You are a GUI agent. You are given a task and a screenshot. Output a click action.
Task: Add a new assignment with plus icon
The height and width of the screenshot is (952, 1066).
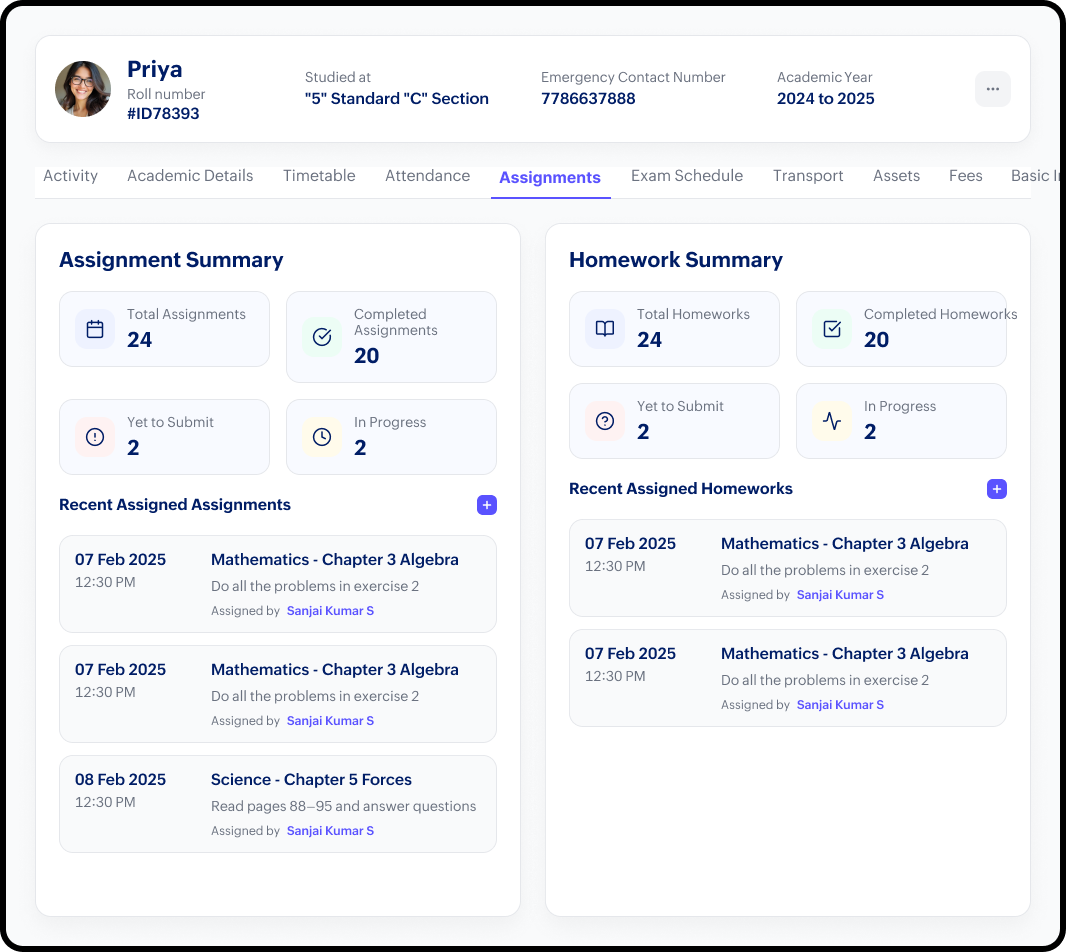tap(487, 505)
